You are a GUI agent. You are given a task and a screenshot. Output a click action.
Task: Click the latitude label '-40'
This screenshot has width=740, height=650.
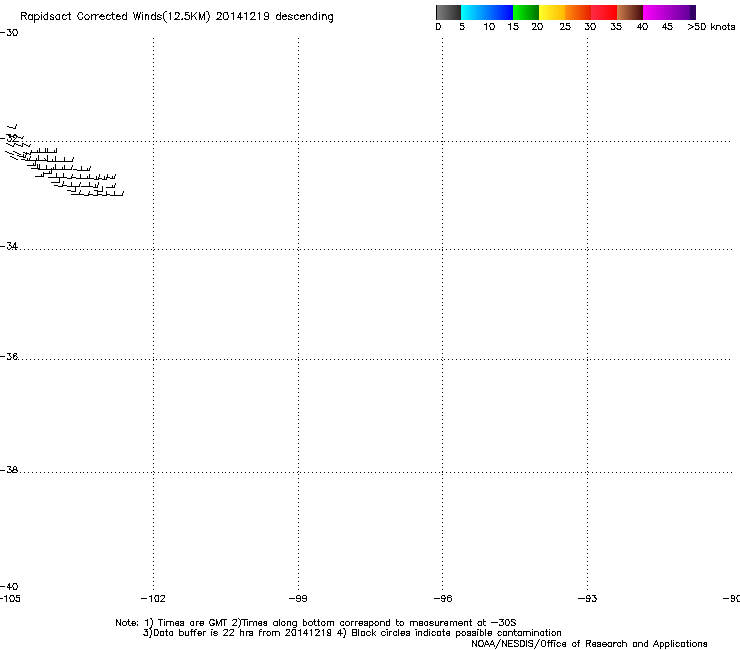point(9,587)
